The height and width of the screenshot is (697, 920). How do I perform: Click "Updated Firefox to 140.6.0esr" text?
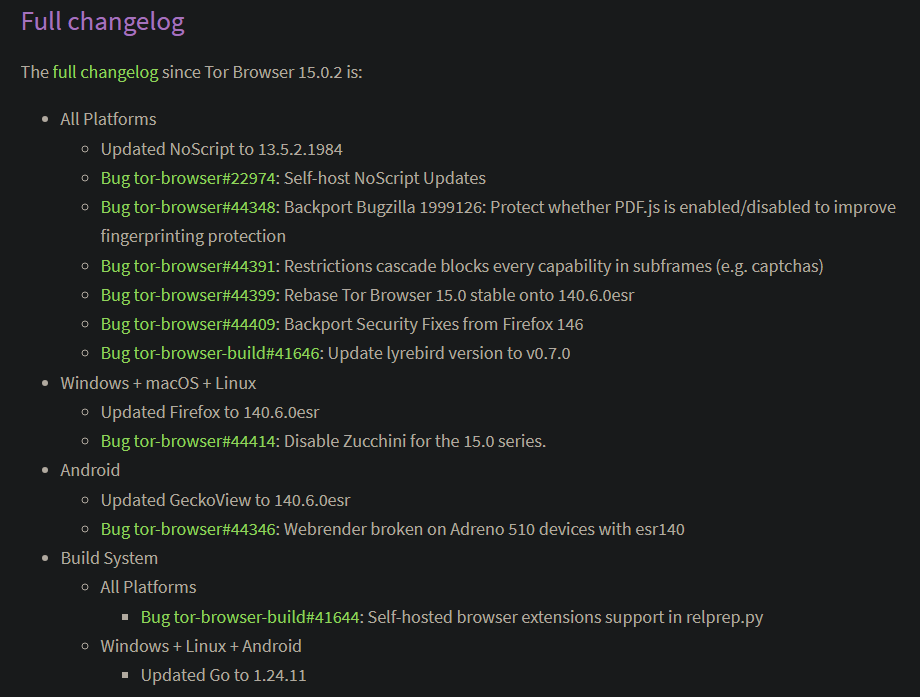pos(210,412)
